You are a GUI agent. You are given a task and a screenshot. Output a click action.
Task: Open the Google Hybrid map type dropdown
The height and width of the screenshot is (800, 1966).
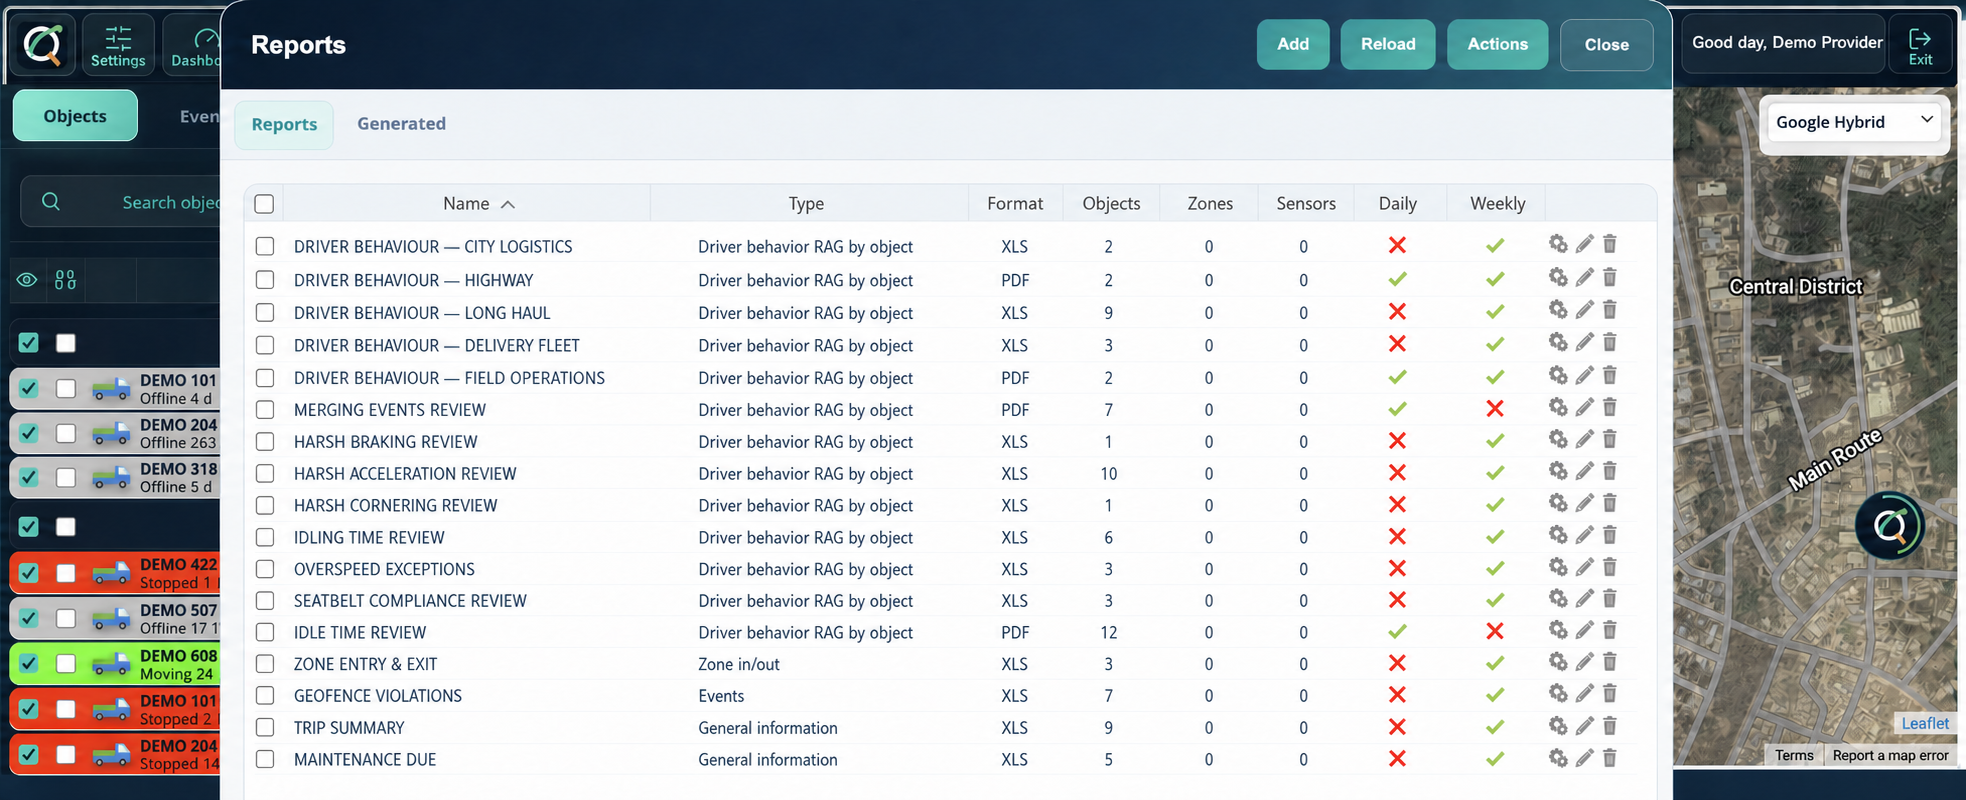(1855, 122)
